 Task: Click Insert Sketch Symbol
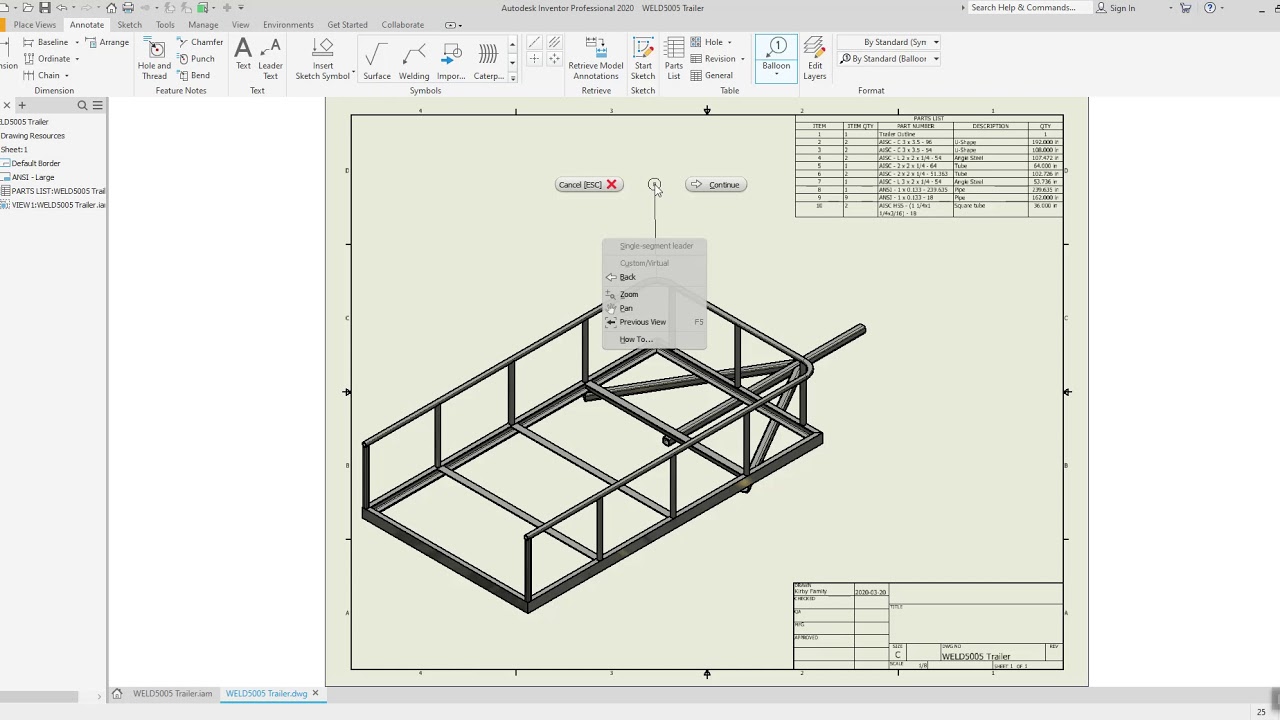322,59
